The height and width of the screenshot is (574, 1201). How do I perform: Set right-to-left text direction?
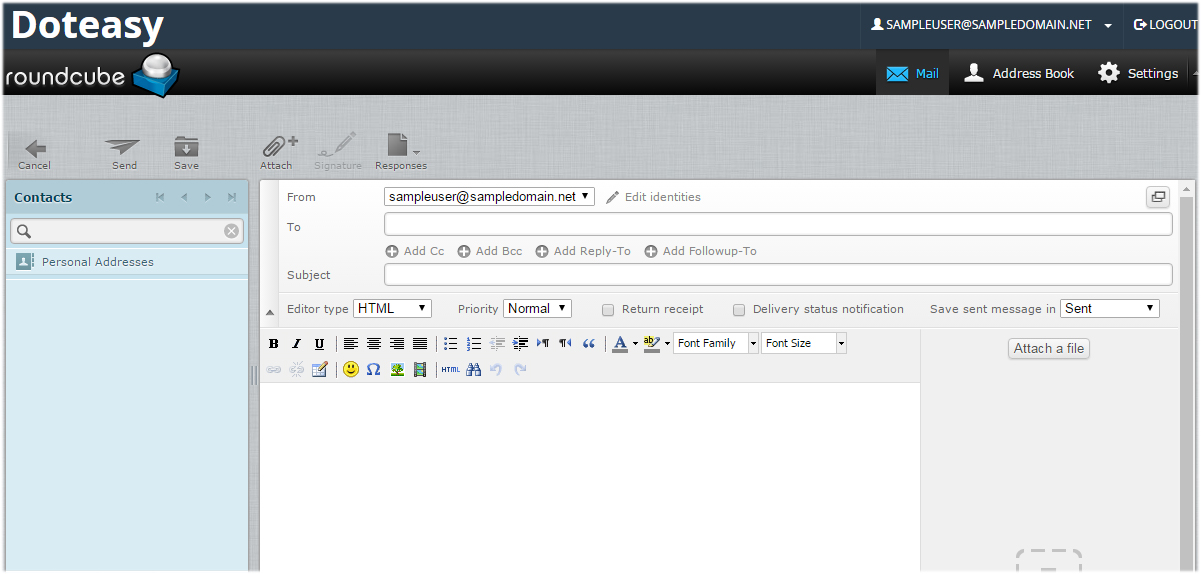(566, 343)
